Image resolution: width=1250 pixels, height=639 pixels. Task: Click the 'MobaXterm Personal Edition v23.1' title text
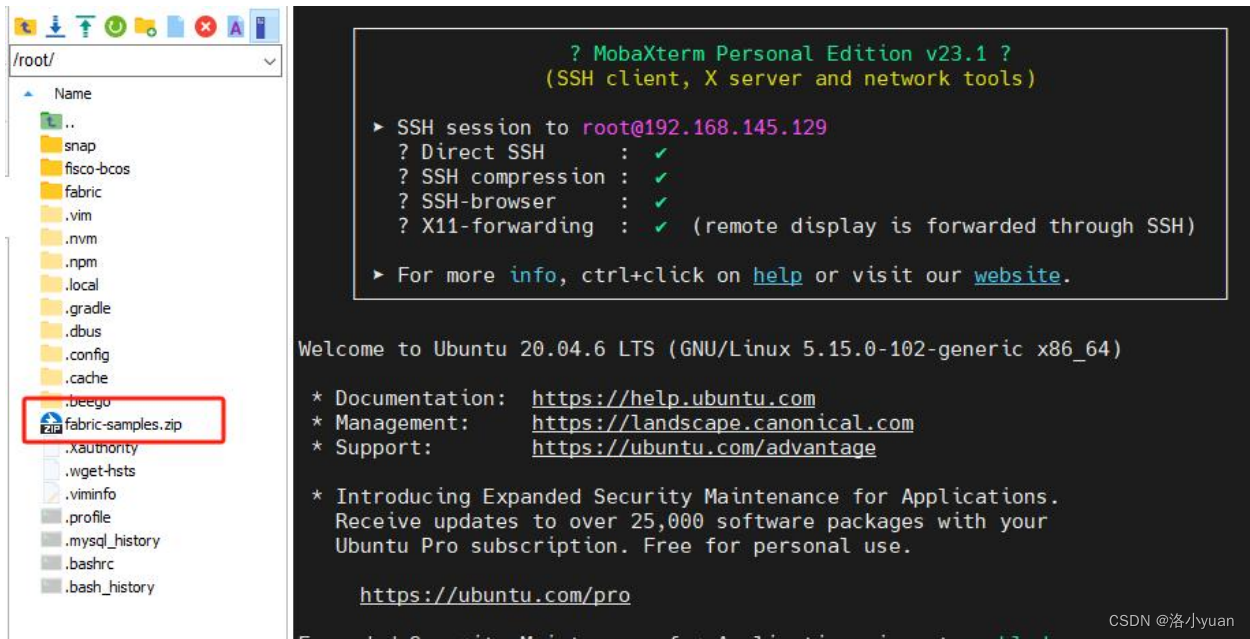[790, 54]
